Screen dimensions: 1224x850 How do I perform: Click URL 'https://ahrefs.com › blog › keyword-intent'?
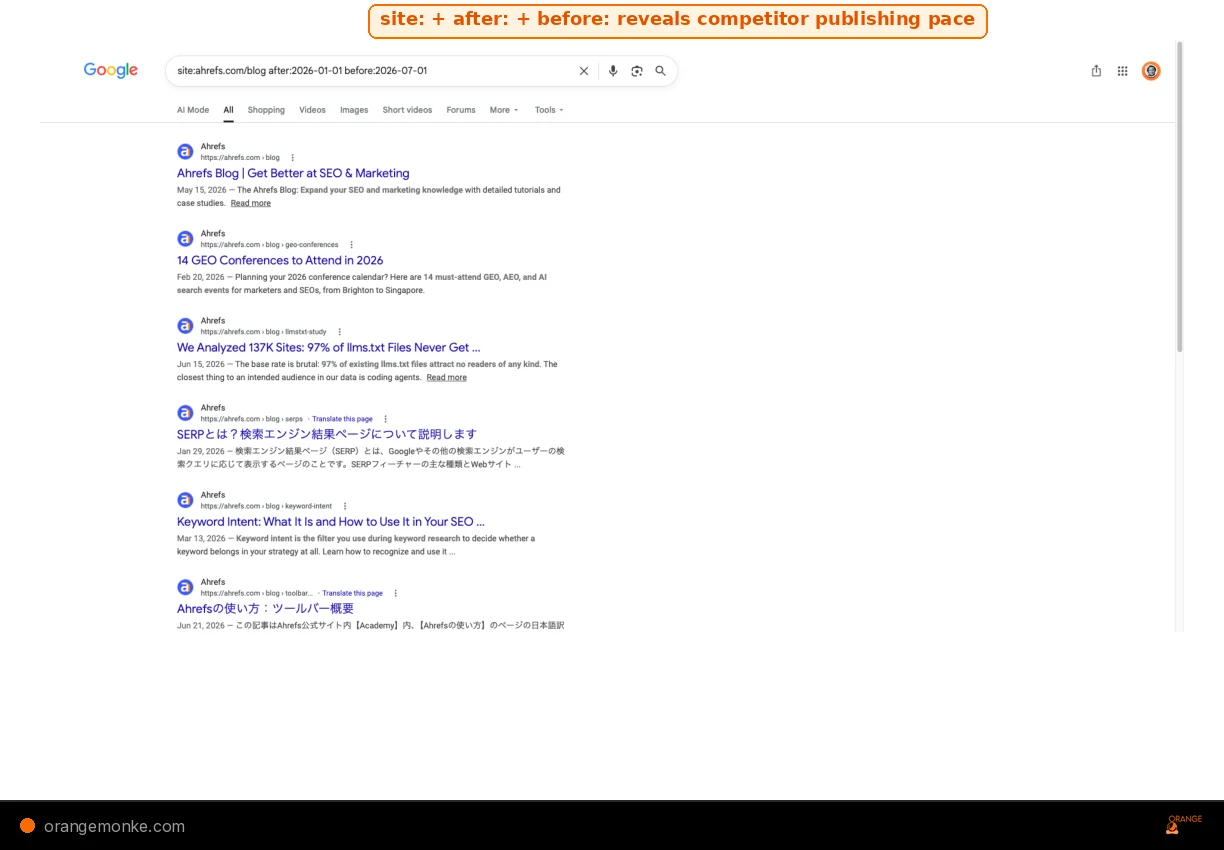266,506
